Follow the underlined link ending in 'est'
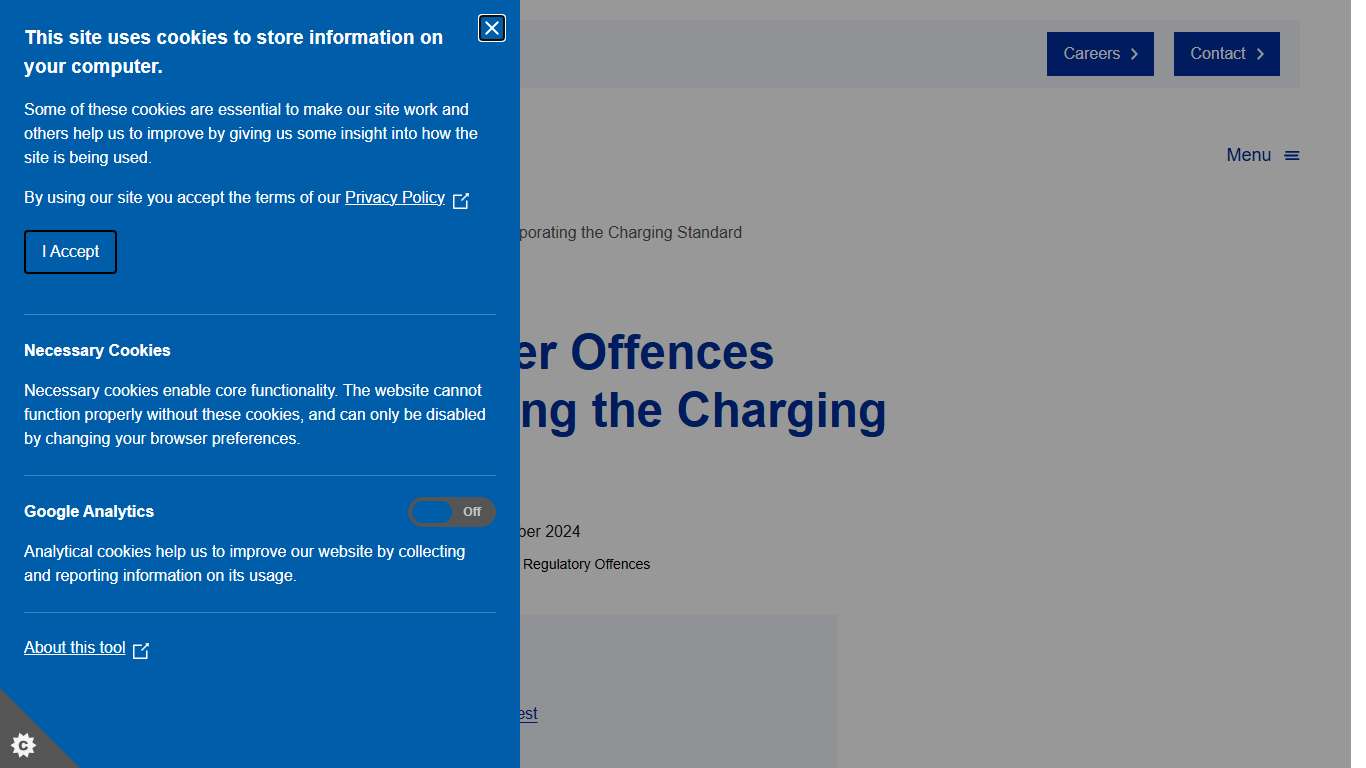This screenshot has height=768, width=1366. pos(526,713)
